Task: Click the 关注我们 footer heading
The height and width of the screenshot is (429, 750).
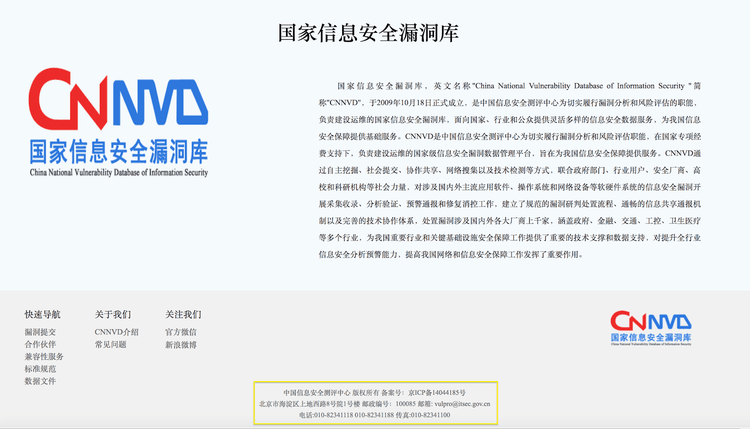Action: pos(183,314)
